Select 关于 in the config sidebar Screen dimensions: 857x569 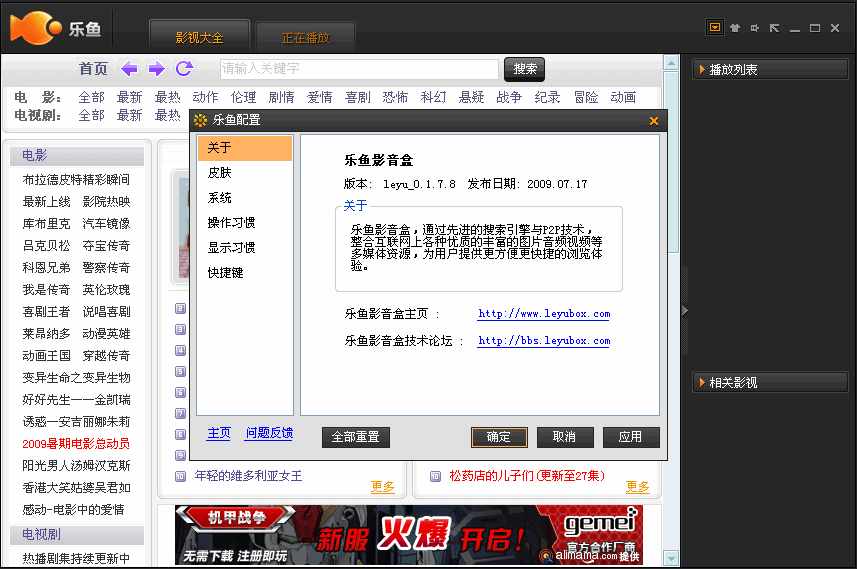click(x=245, y=148)
